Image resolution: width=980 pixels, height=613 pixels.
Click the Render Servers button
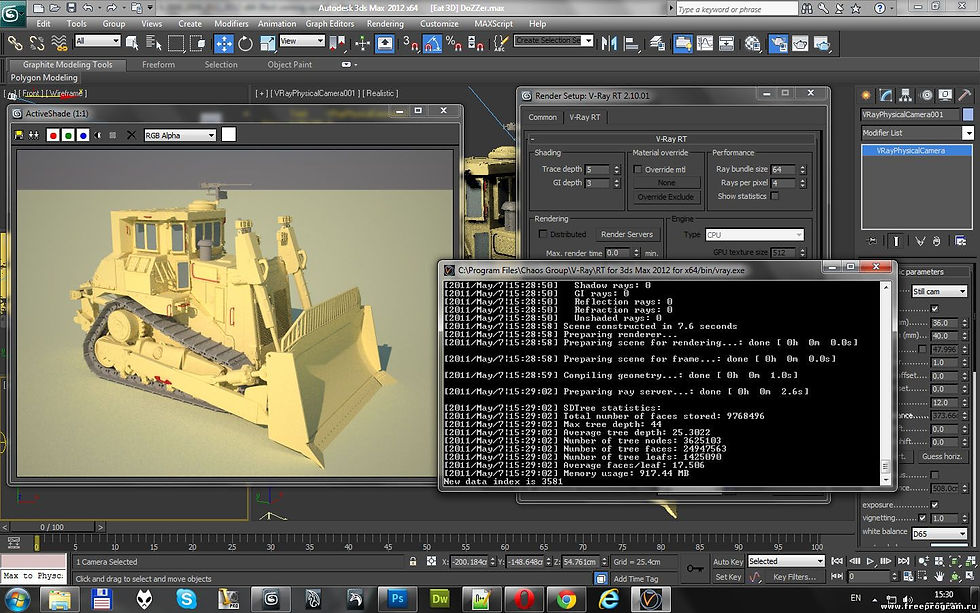627,234
